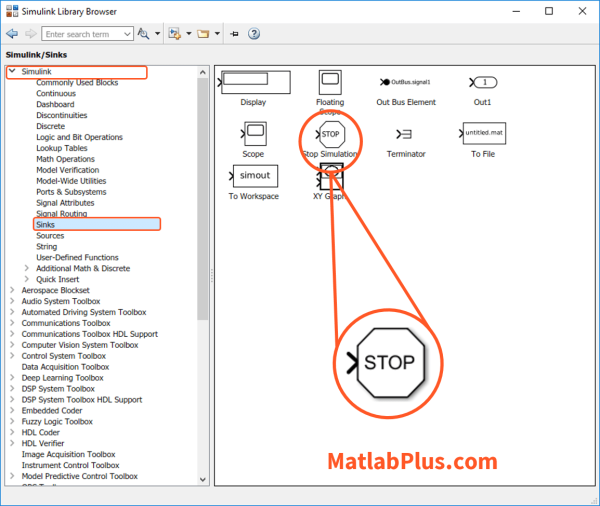This screenshot has width=600, height=506.
Task: Click the Floating Scope block icon
Action: click(330, 82)
